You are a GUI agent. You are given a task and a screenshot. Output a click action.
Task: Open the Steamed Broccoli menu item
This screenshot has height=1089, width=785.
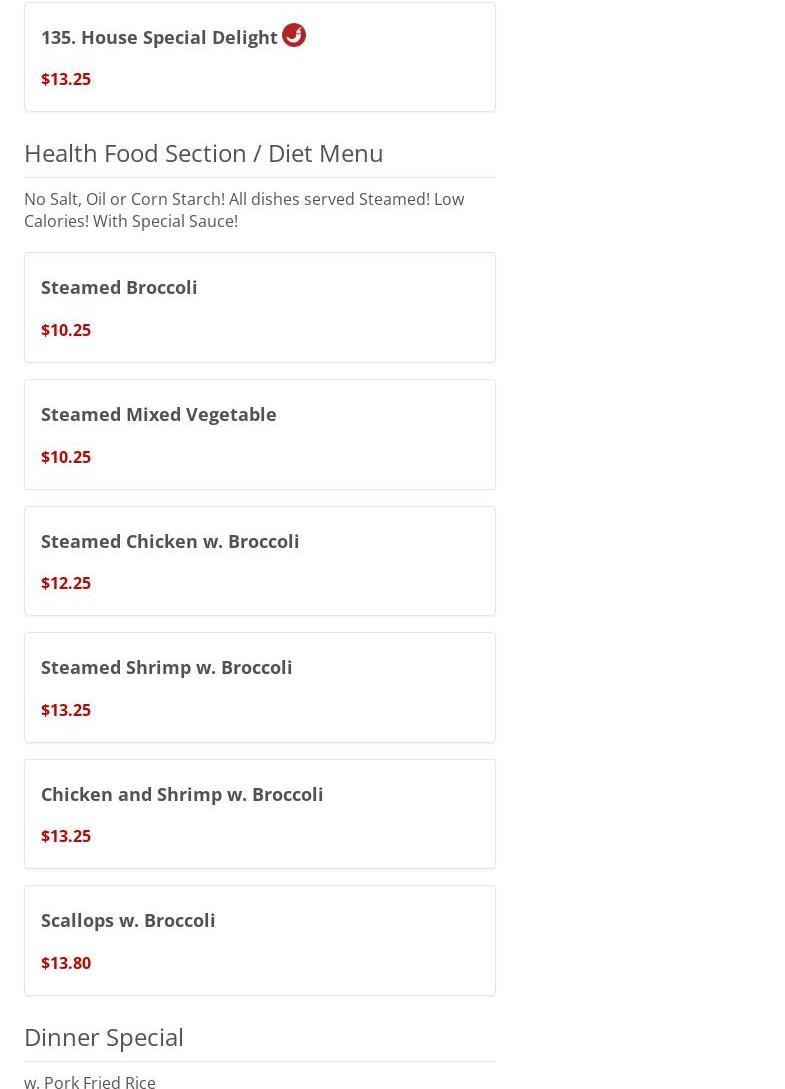pyautogui.click(x=119, y=287)
